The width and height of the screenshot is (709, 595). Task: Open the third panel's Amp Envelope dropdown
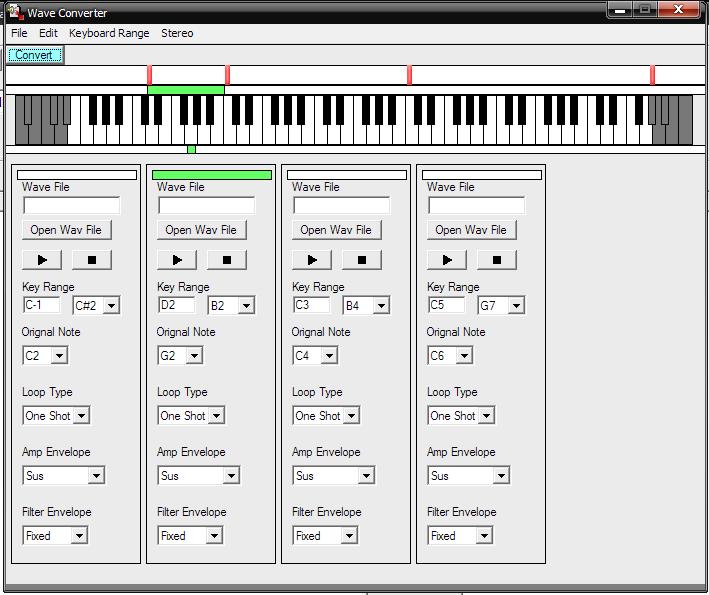(366, 476)
